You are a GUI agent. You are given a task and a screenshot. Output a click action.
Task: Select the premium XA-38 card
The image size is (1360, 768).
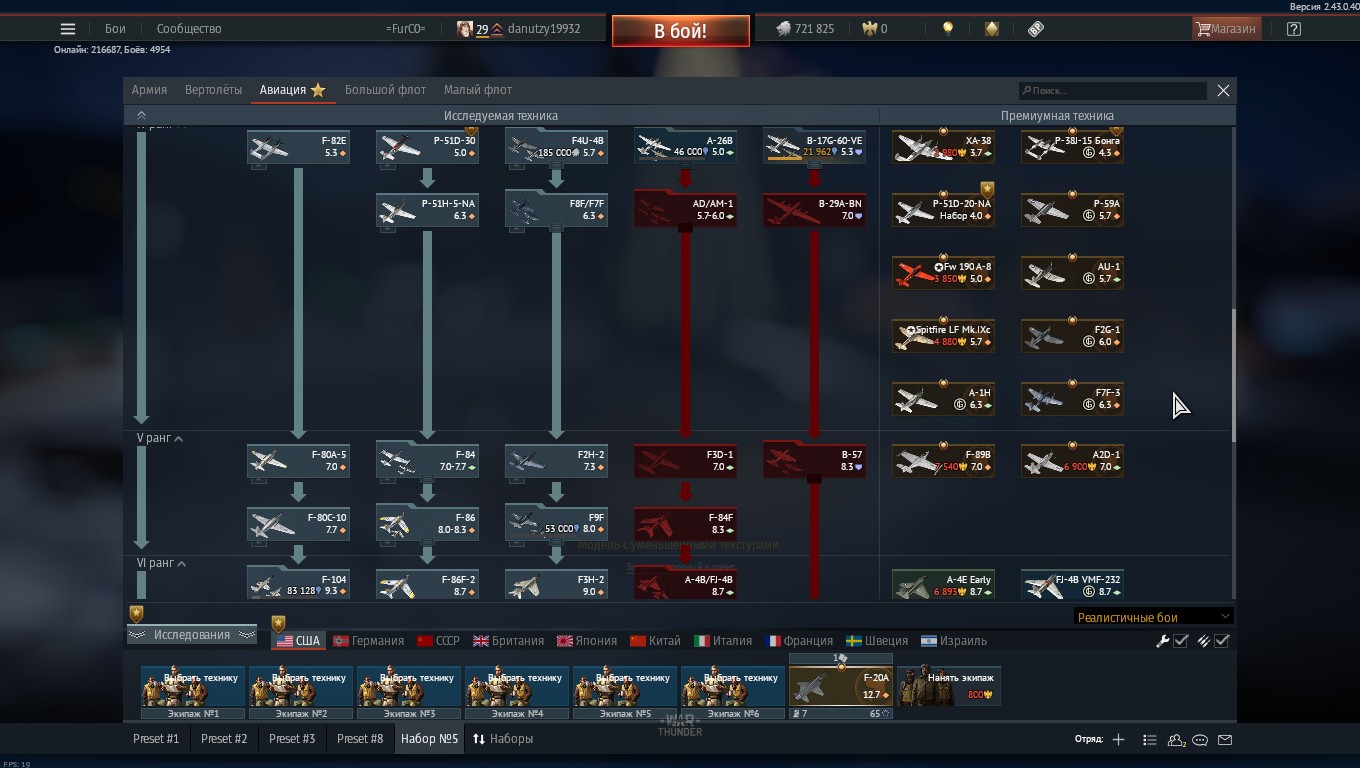tap(943, 147)
